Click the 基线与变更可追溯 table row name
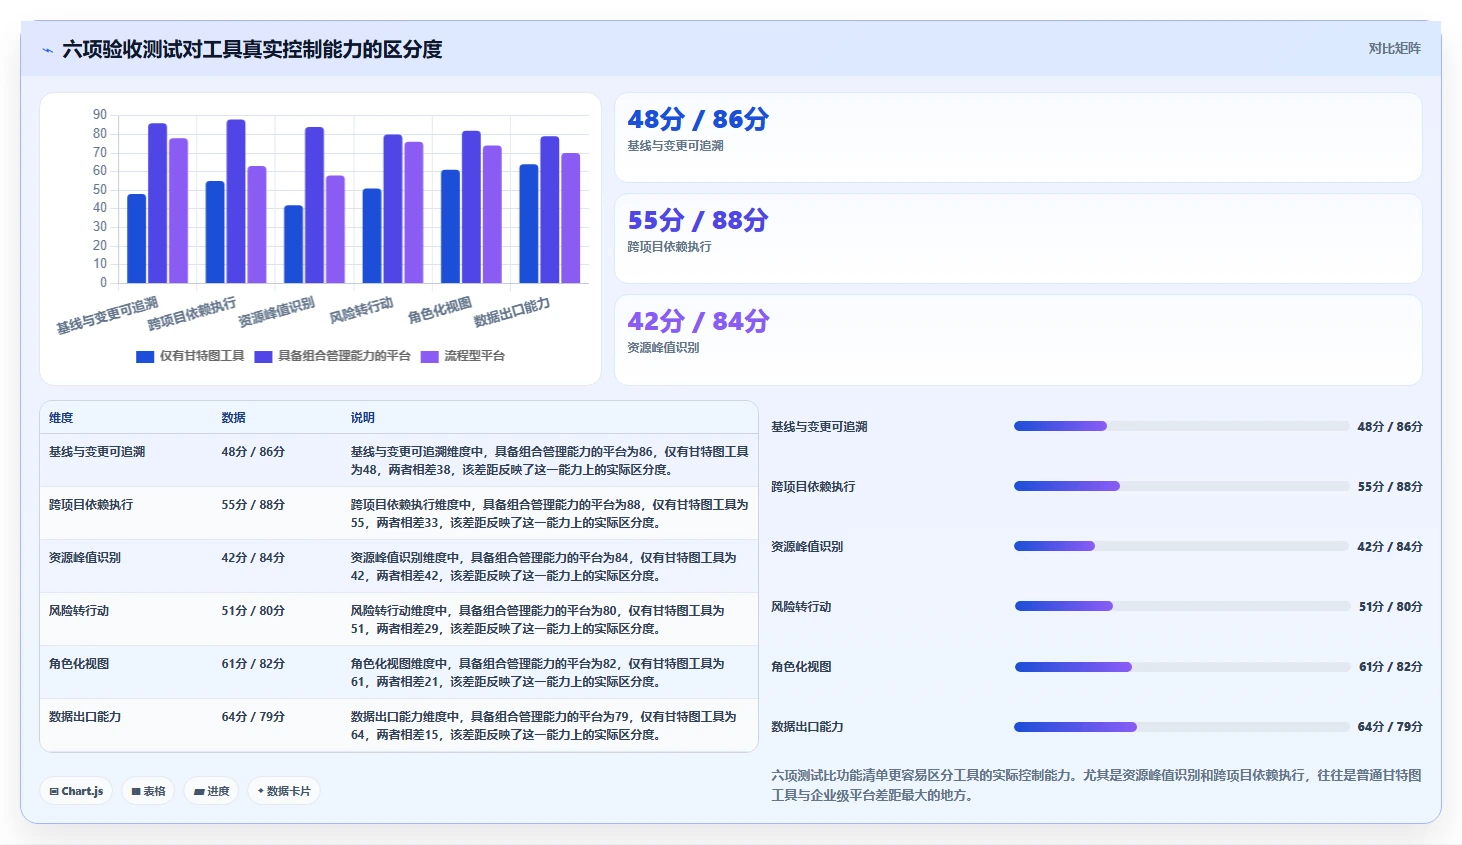 (97, 452)
